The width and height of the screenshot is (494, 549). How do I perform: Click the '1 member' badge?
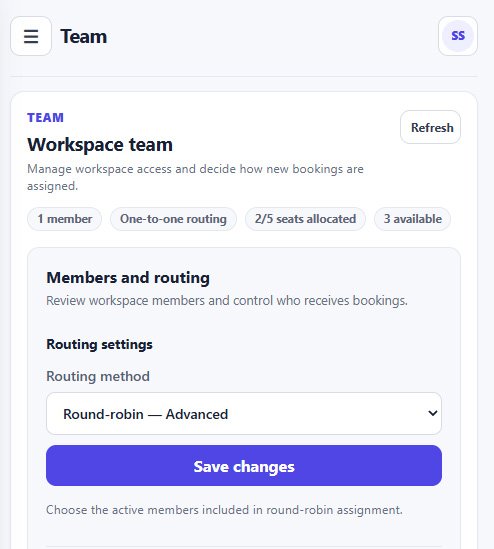tap(64, 219)
